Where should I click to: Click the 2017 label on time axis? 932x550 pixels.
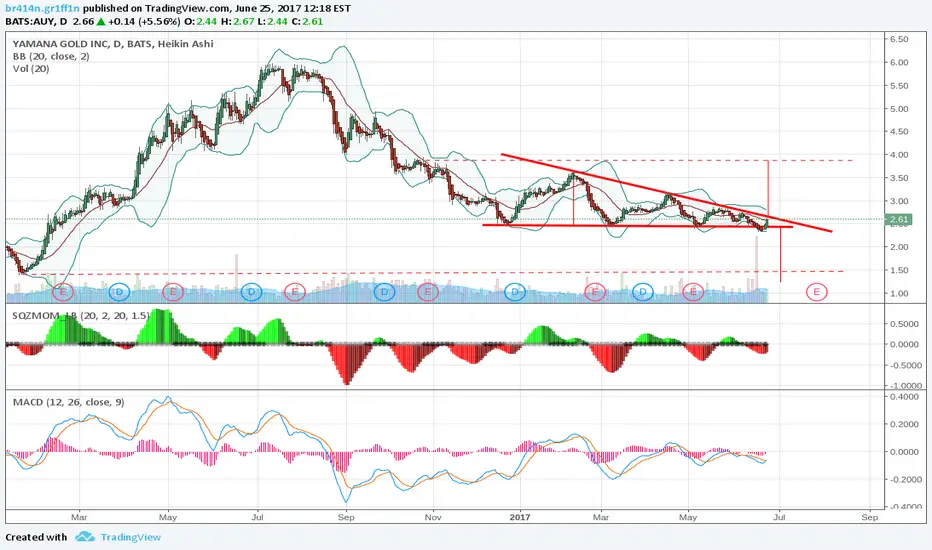click(520, 517)
